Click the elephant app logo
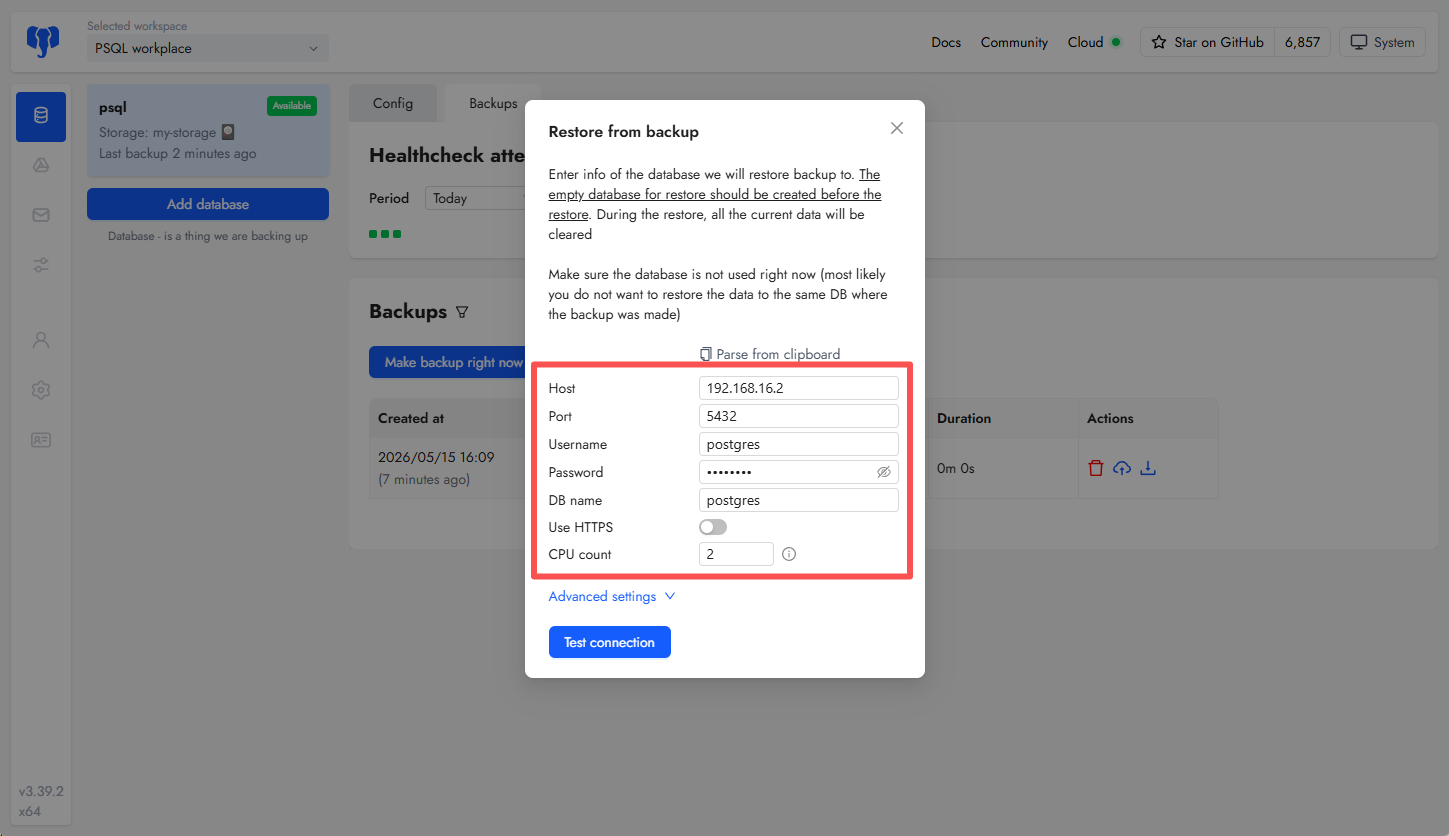Screen dimensions: 1449x836 point(41,41)
